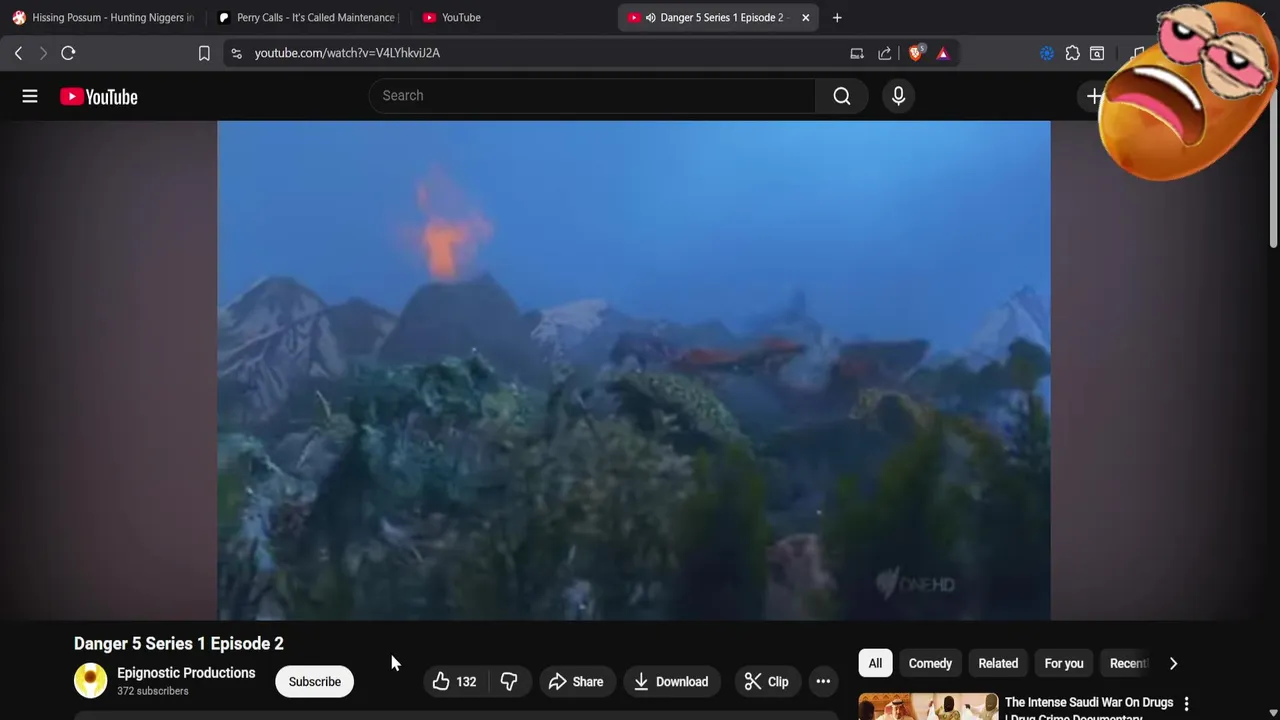The height and width of the screenshot is (720, 1280).
Task: Select the Comedy filter chip
Action: point(930,663)
